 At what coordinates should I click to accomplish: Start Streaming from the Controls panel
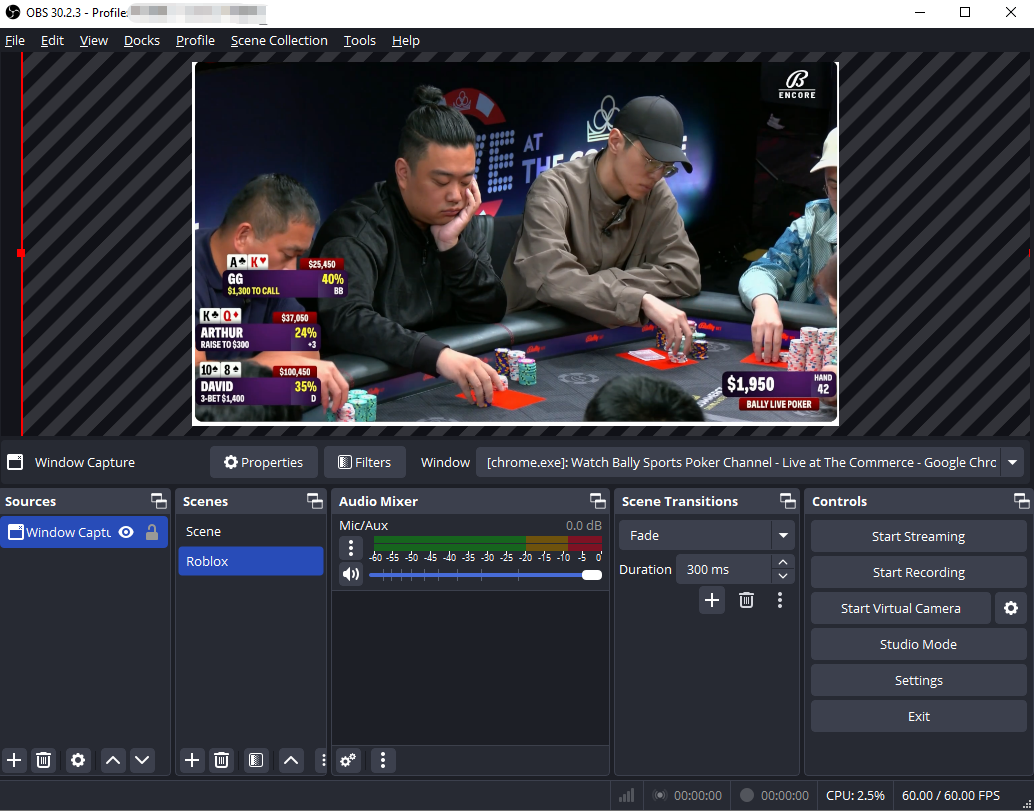click(x=918, y=536)
